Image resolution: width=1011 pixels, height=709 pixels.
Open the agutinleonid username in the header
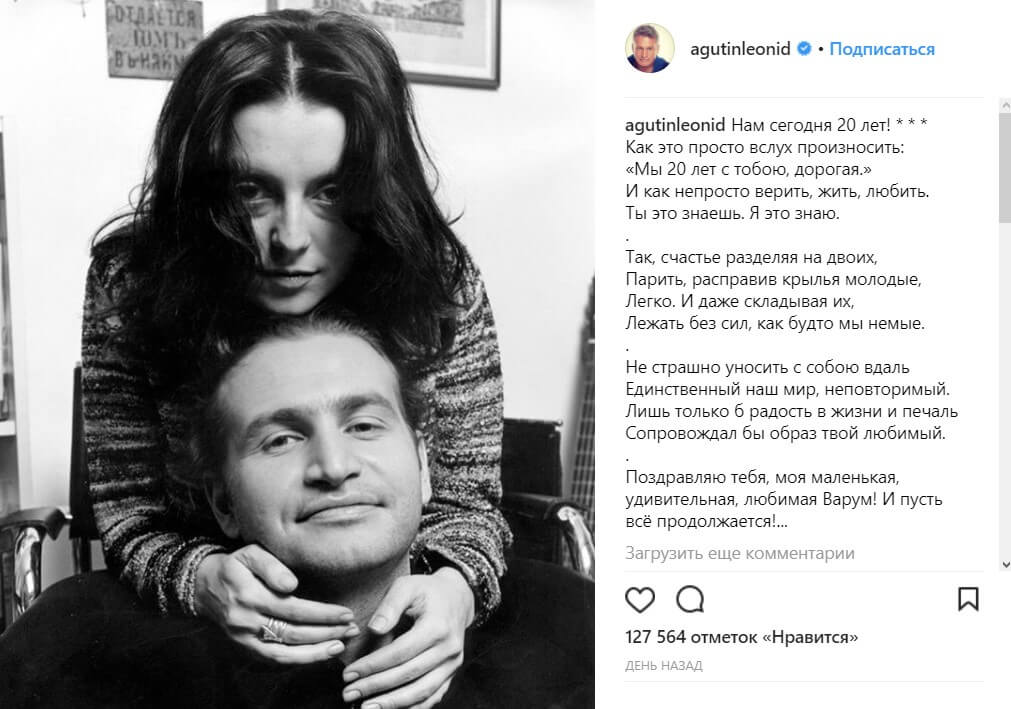(740, 49)
